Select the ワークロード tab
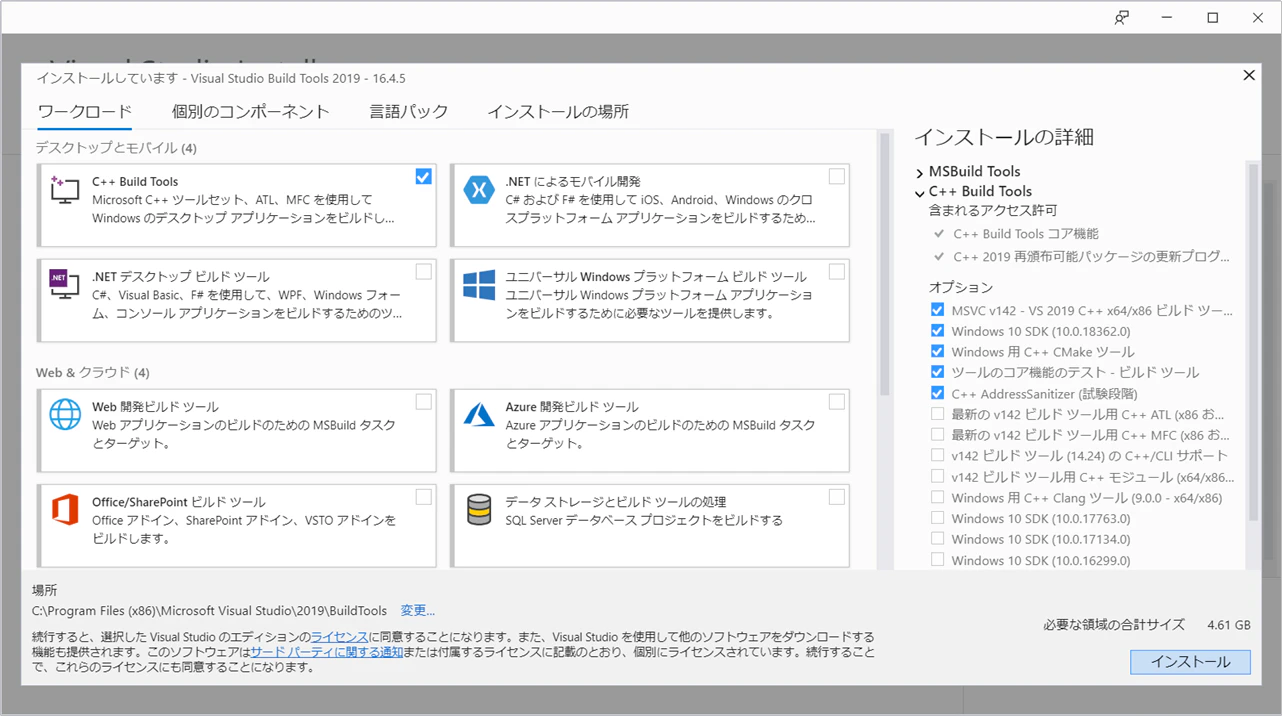 [85, 112]
